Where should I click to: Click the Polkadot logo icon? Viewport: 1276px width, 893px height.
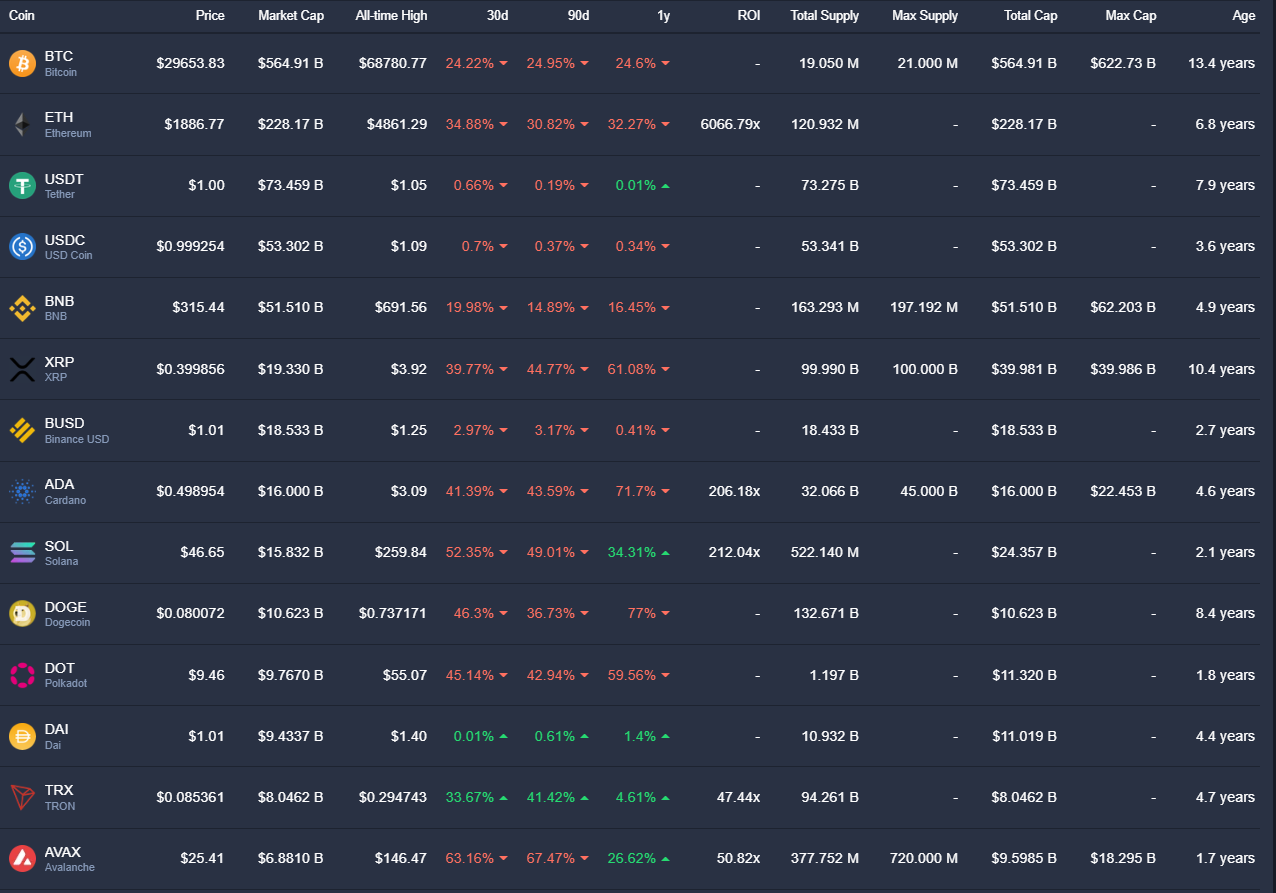(22, 675)
